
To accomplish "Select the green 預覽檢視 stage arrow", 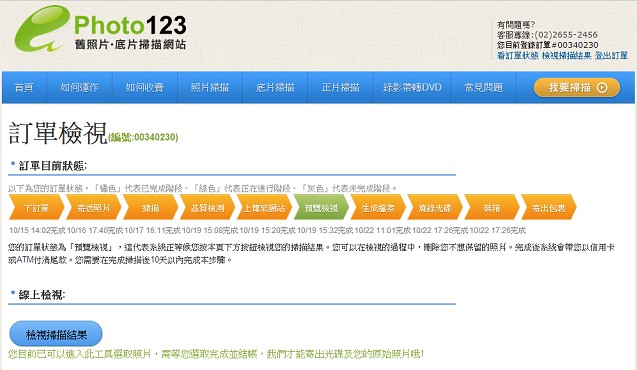I will coord(321,208).
